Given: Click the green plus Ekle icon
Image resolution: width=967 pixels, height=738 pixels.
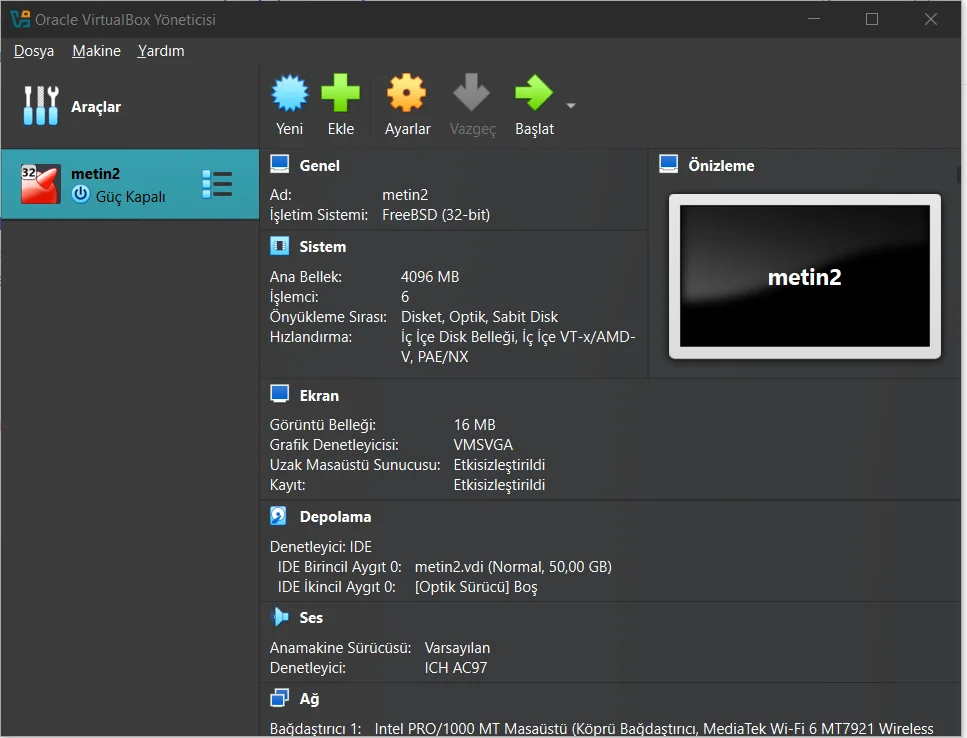Looking at the screenshot, I should 340,93.
